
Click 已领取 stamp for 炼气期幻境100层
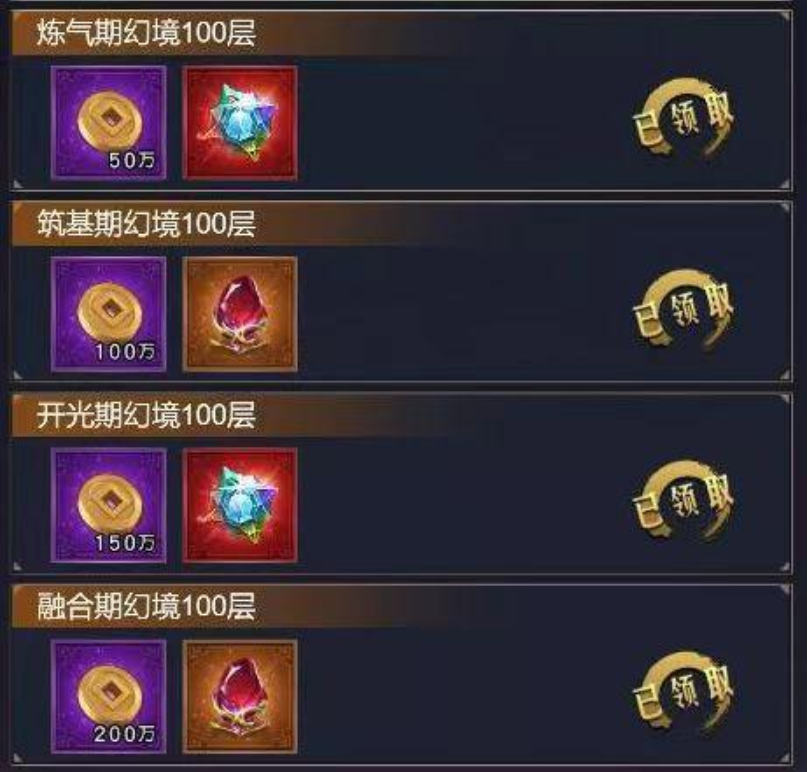[x=683, y=118]
